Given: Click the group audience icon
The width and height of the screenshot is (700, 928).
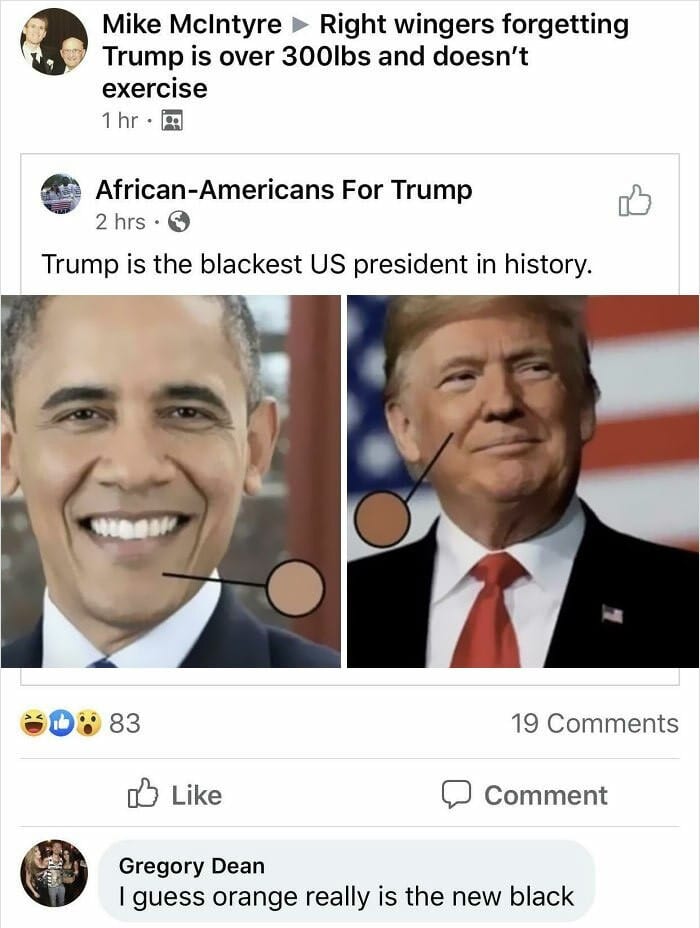Looking at the screenshot, I should 172,121.
